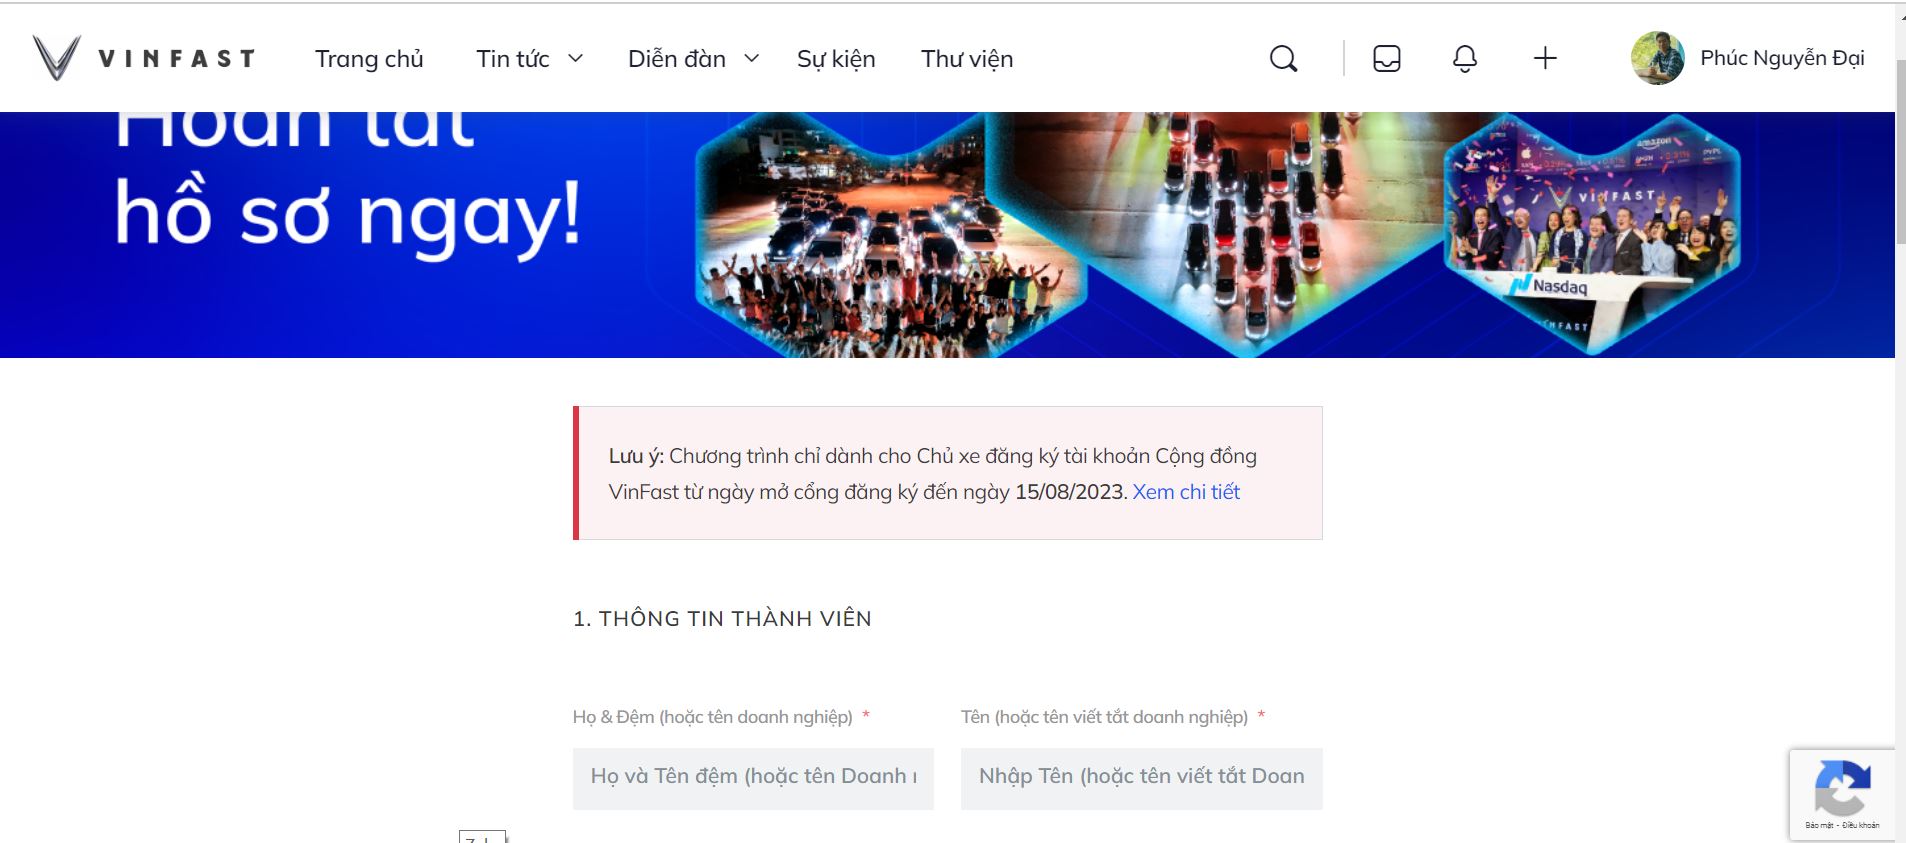The height and width of the screenshot is (843, 1906).
Task: Click the VinFast logo
Action: click(x=144, y=58)
